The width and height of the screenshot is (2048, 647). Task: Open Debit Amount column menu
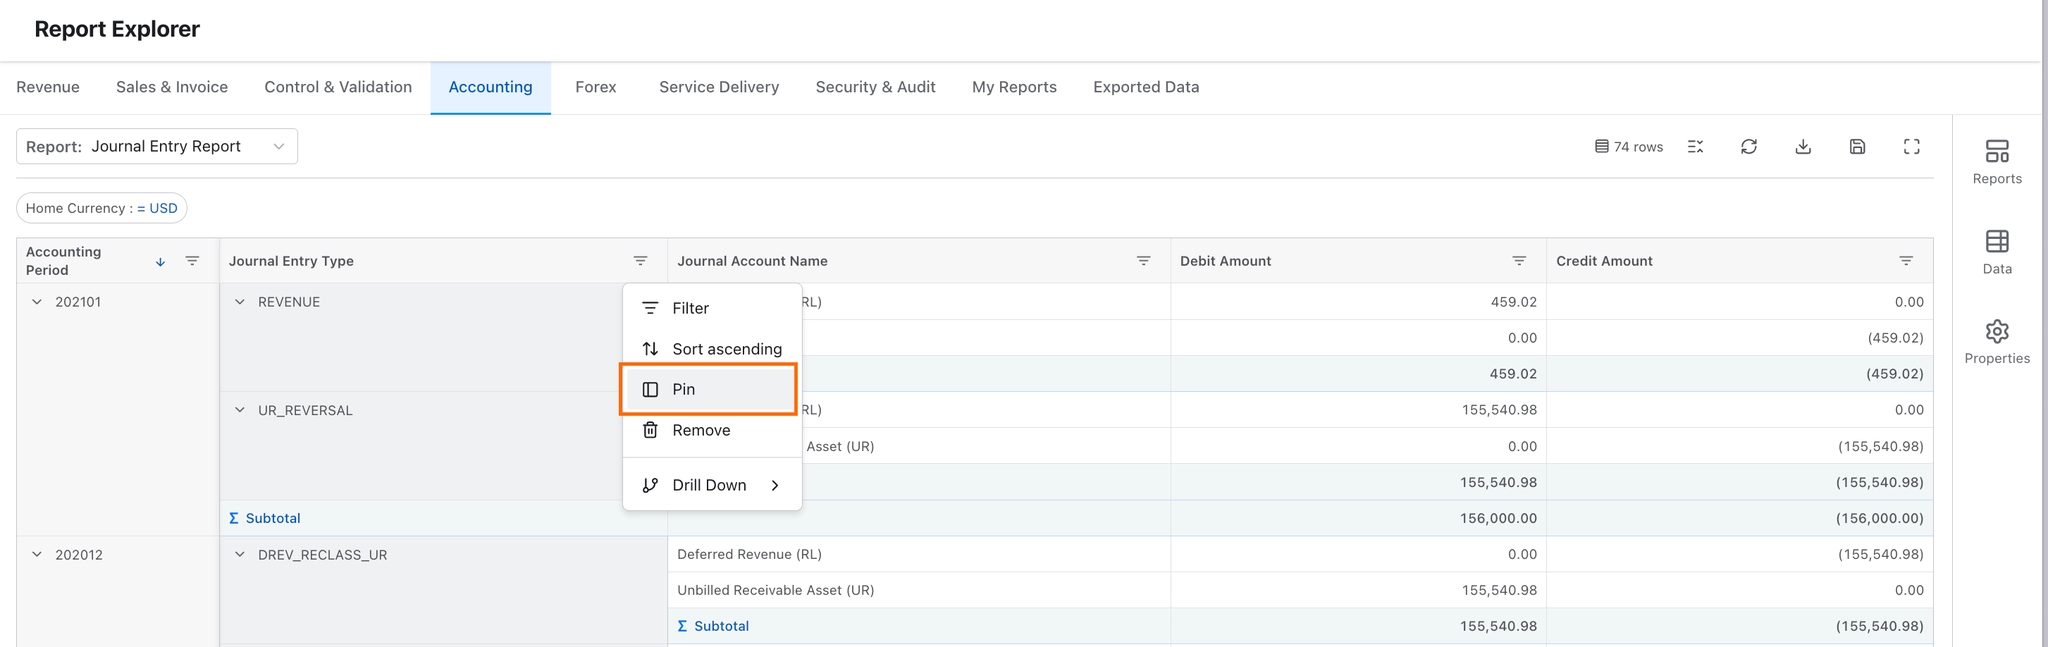tap(1519, 261)
